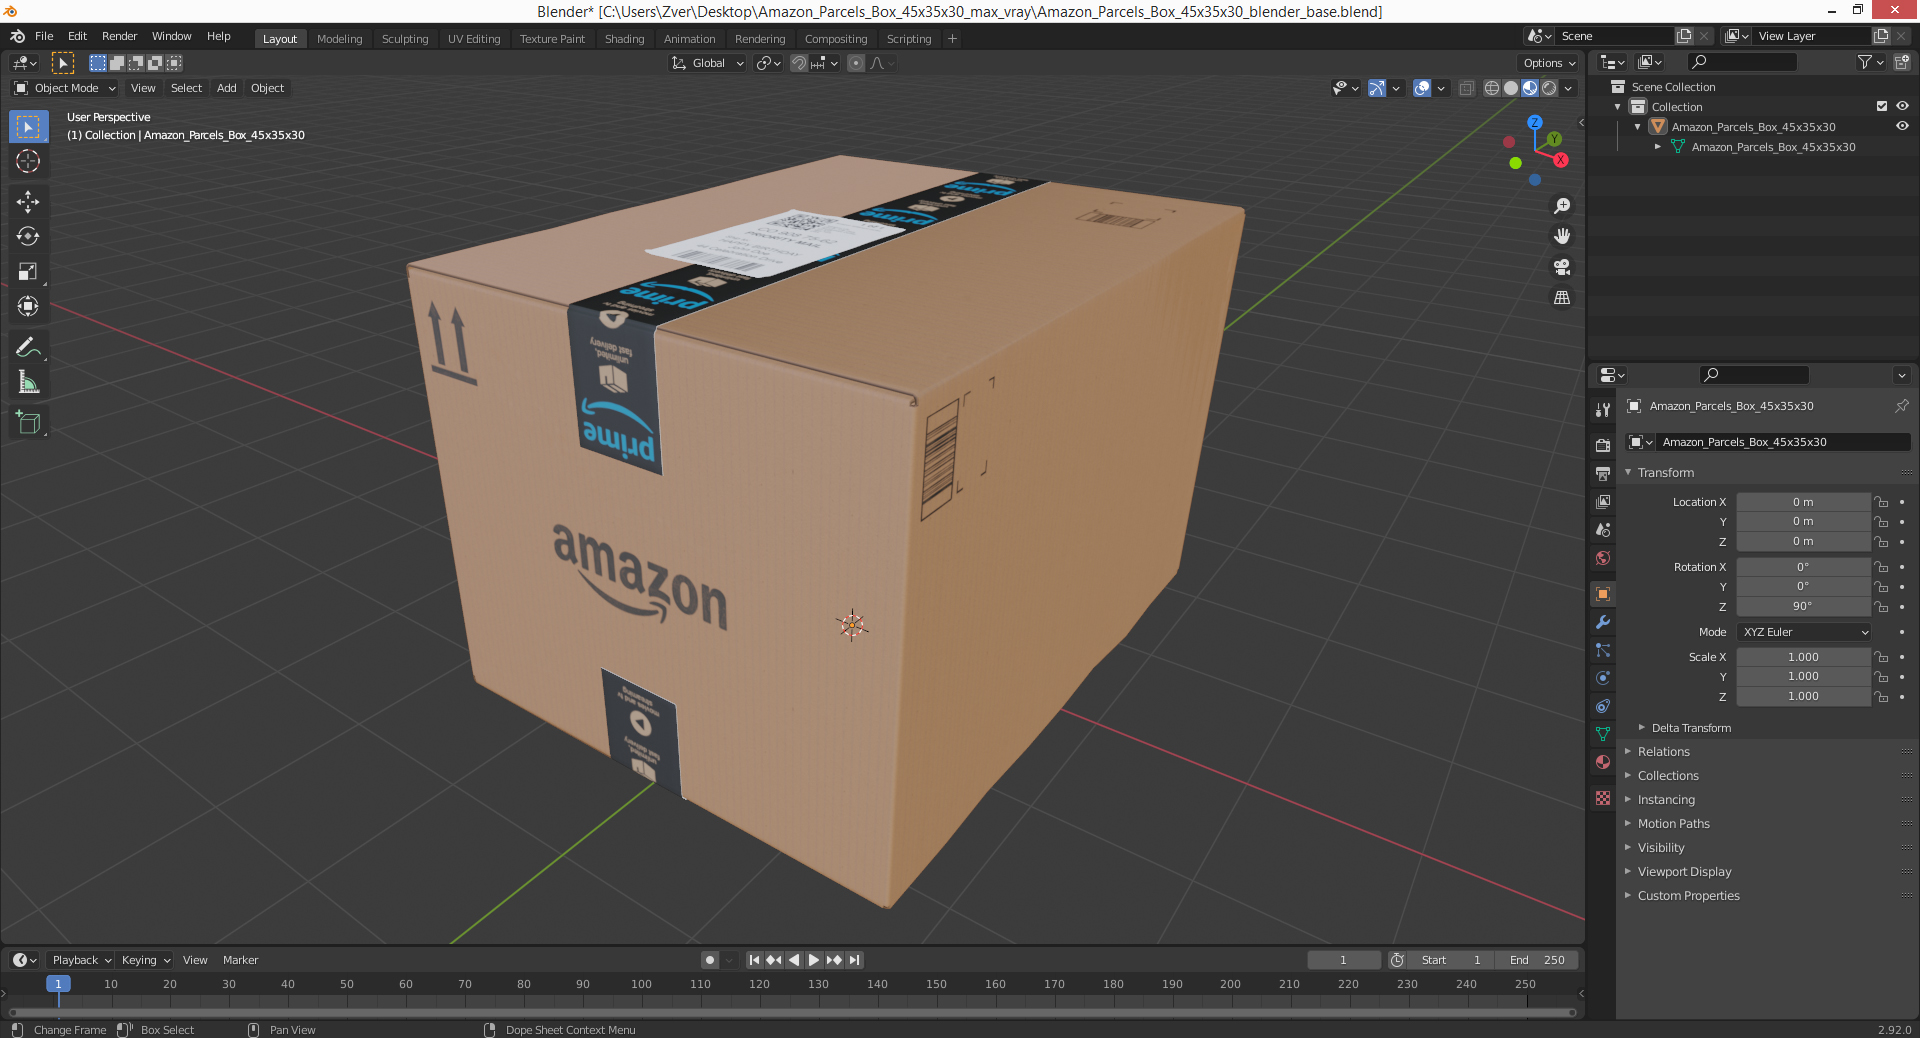The width and height of the screenshot is (1920, 1038).
Task: Open Material properties sphere tab
Action: click(1603, 762)
